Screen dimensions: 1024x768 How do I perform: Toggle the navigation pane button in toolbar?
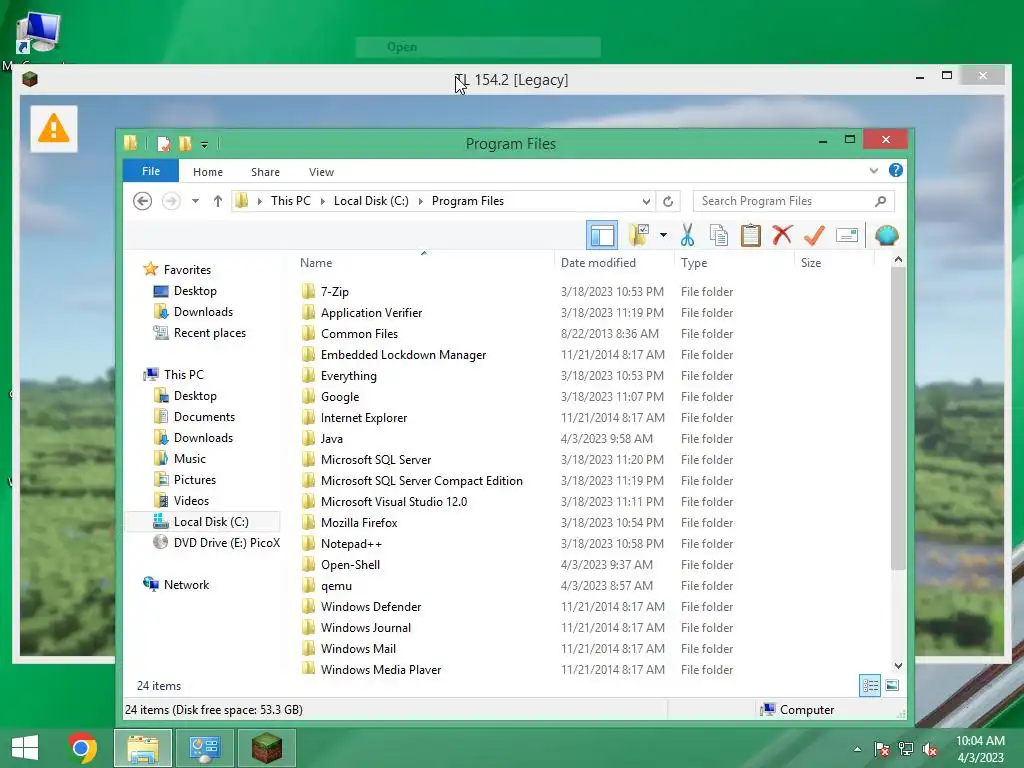click(601, 235)
